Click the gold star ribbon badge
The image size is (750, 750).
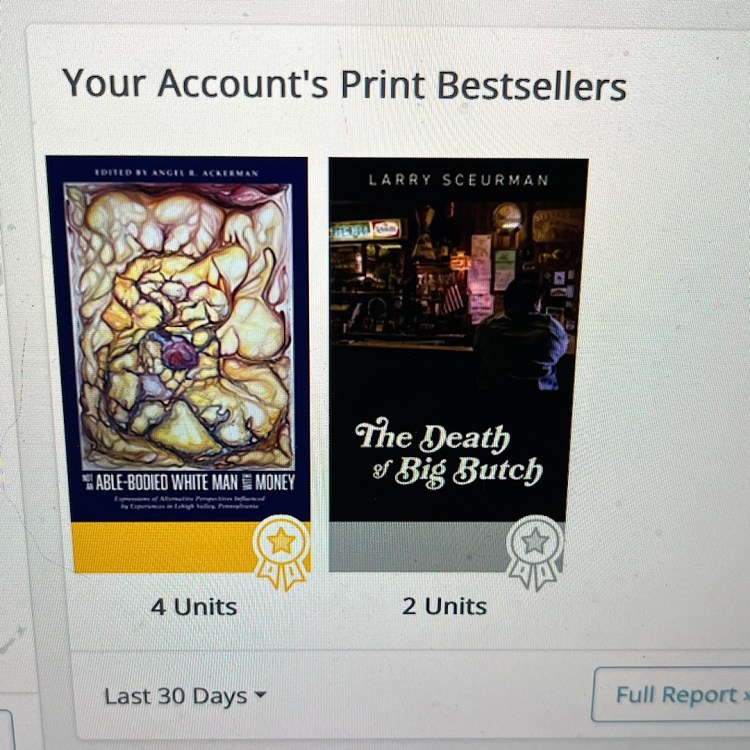pos(282,553)
